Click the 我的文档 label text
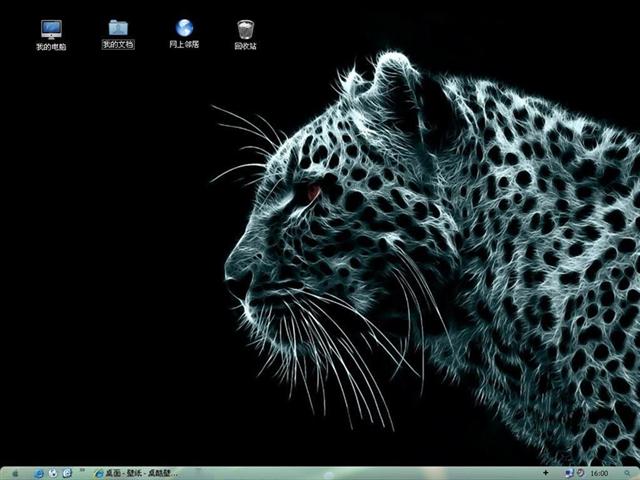Screen dimensions: 640x480 click(117, 45)
